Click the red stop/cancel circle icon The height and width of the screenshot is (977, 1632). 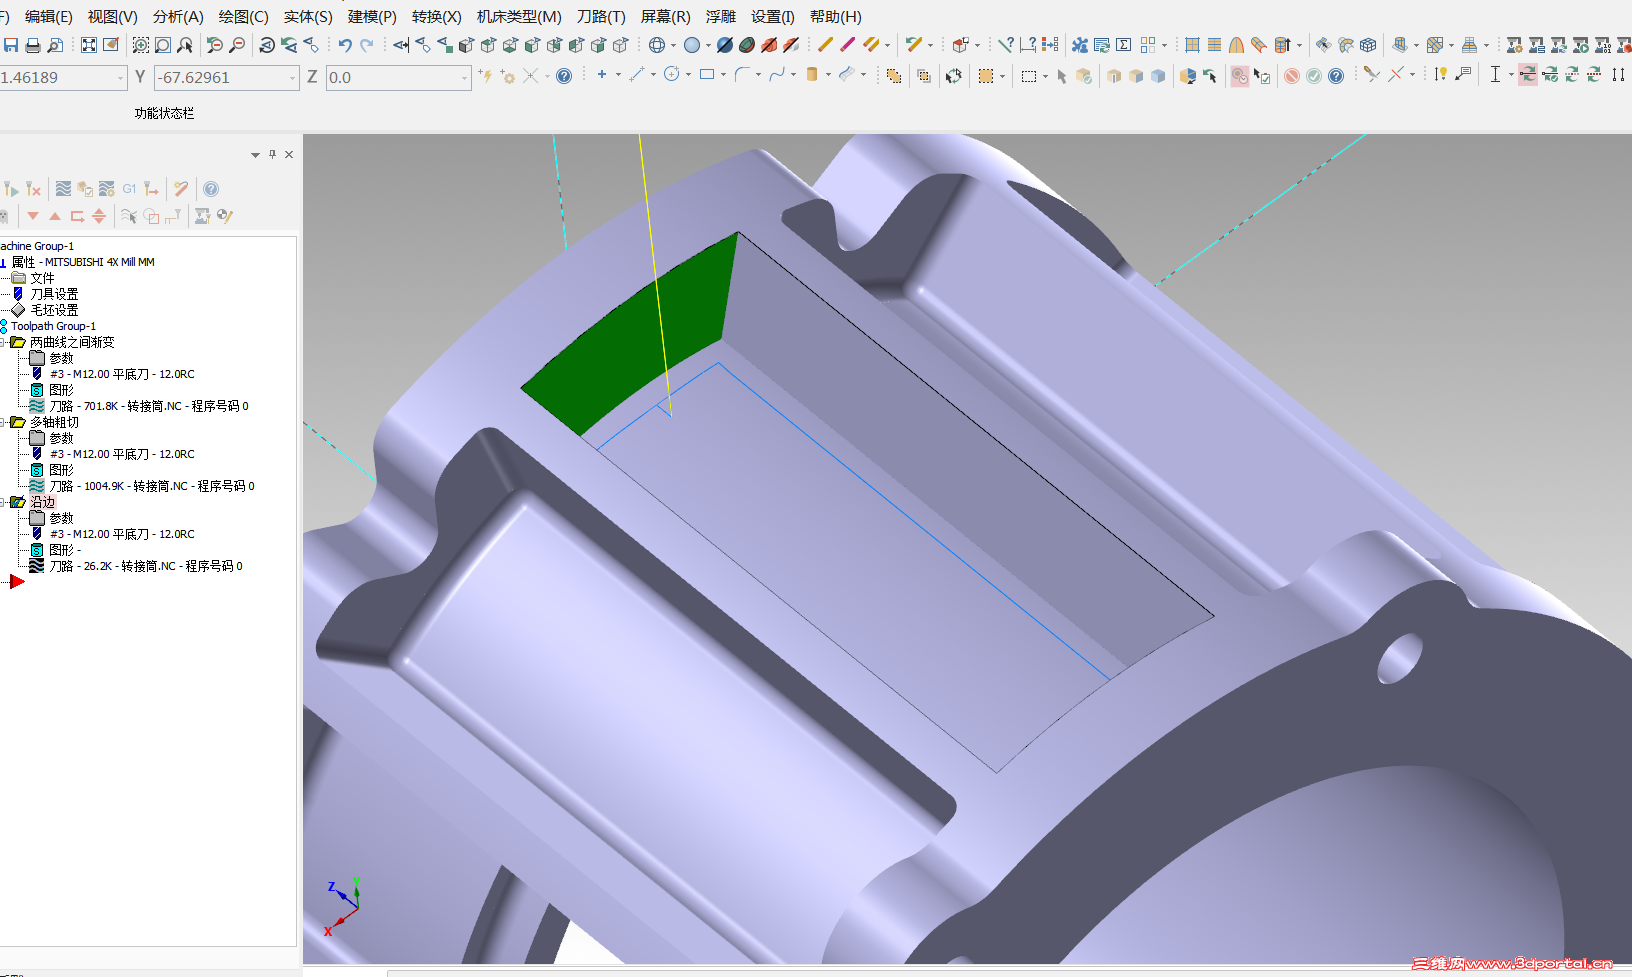point(1292,76)
